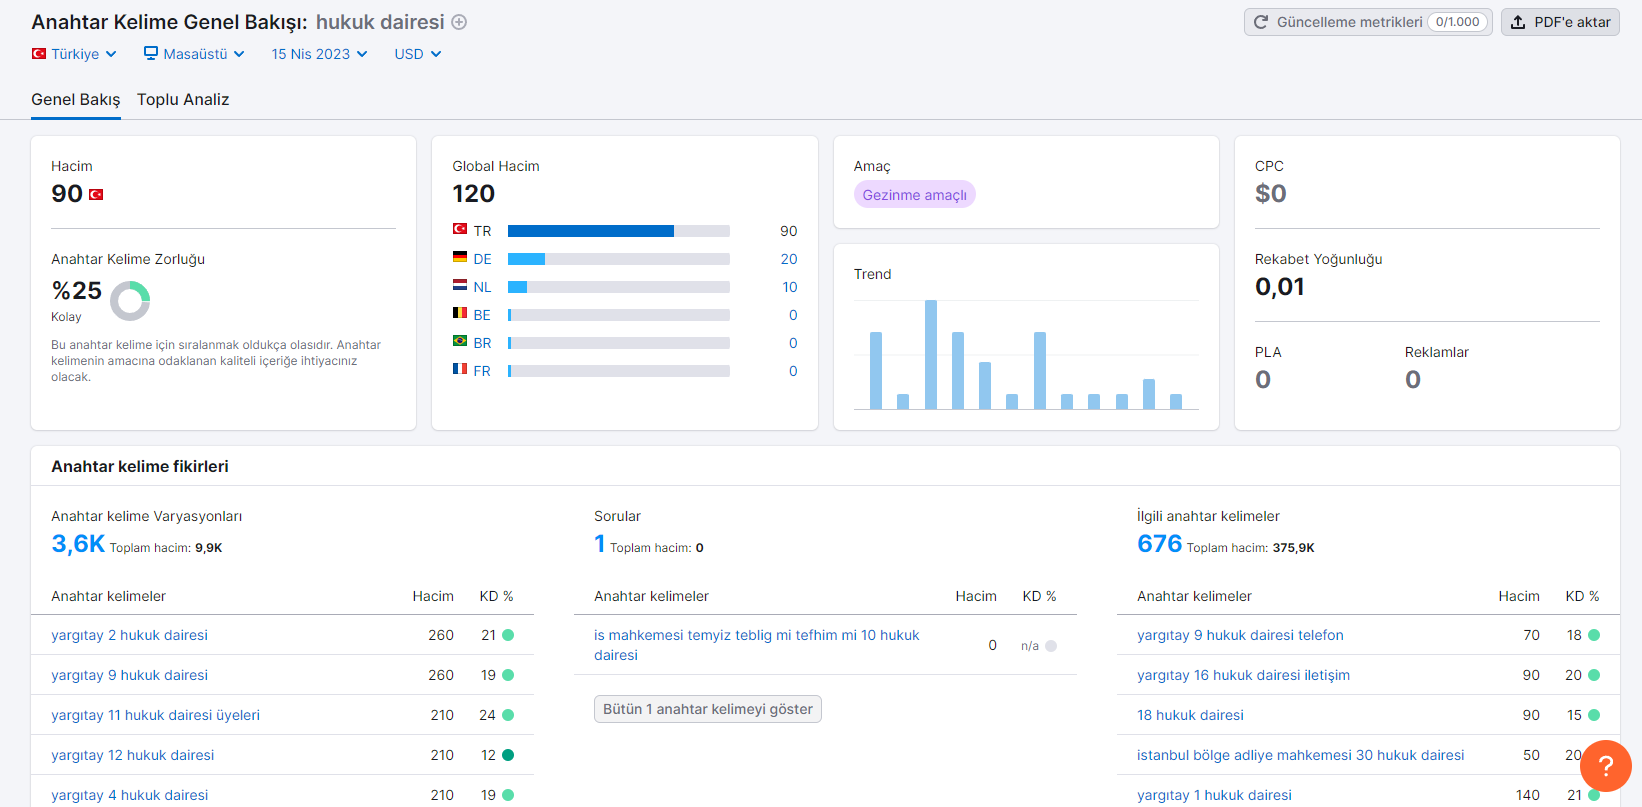Click the plus icon next to hukuk dairesi

(459, 22)
